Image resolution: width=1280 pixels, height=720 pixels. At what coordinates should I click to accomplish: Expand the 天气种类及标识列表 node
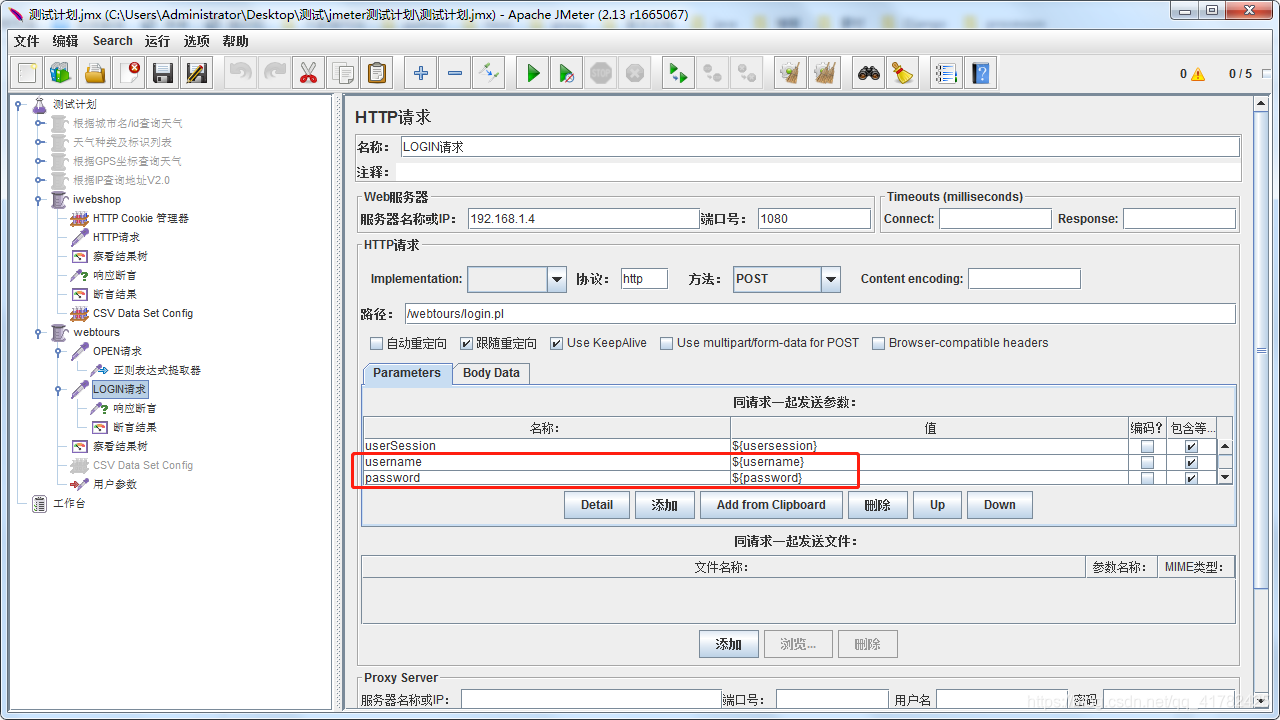coord(39,142)
